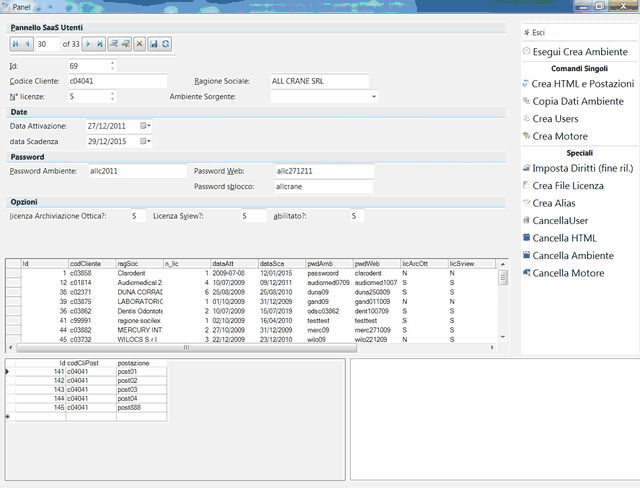The image size is (640, 488).
Task: Click the postazione column header
Action: point(141,363)
